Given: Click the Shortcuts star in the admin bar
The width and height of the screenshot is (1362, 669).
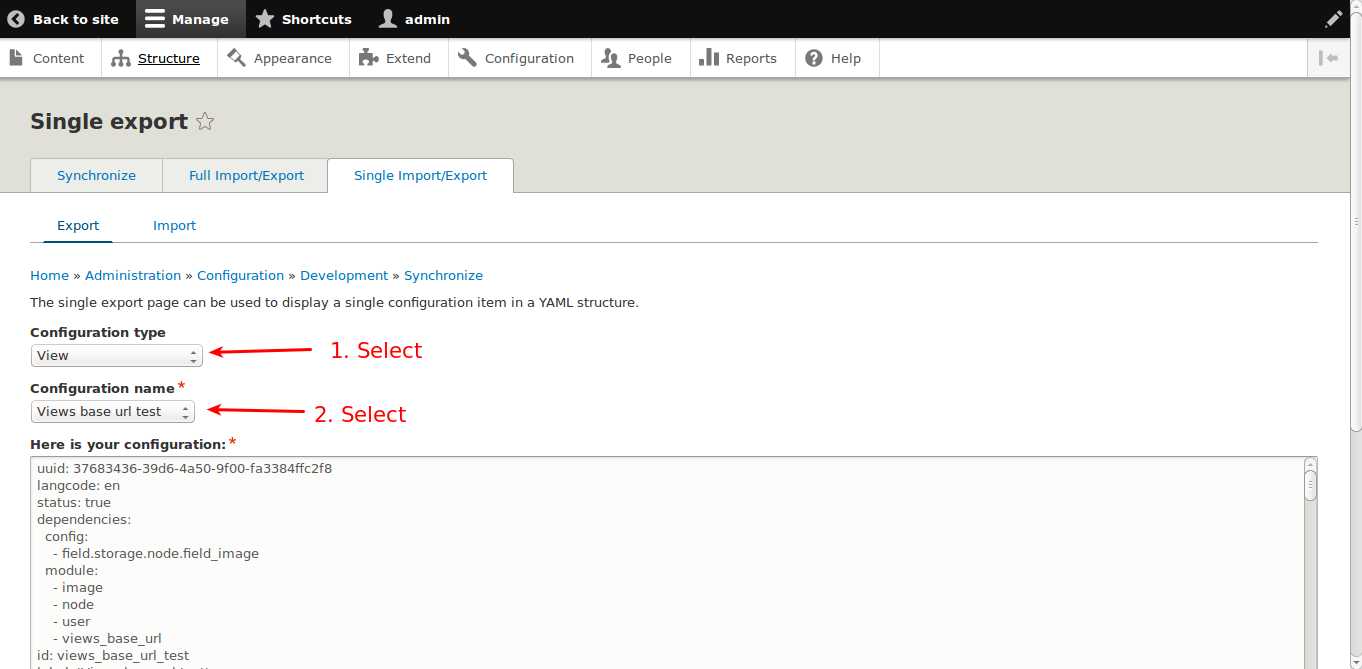Looking at the screenshot, I should click(264, 18).
